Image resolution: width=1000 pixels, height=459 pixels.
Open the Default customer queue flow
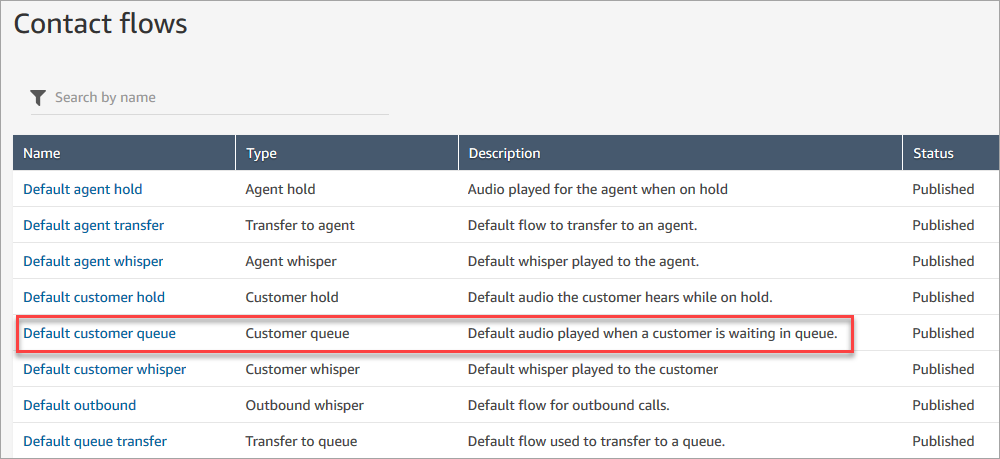[x=99, y=333]
